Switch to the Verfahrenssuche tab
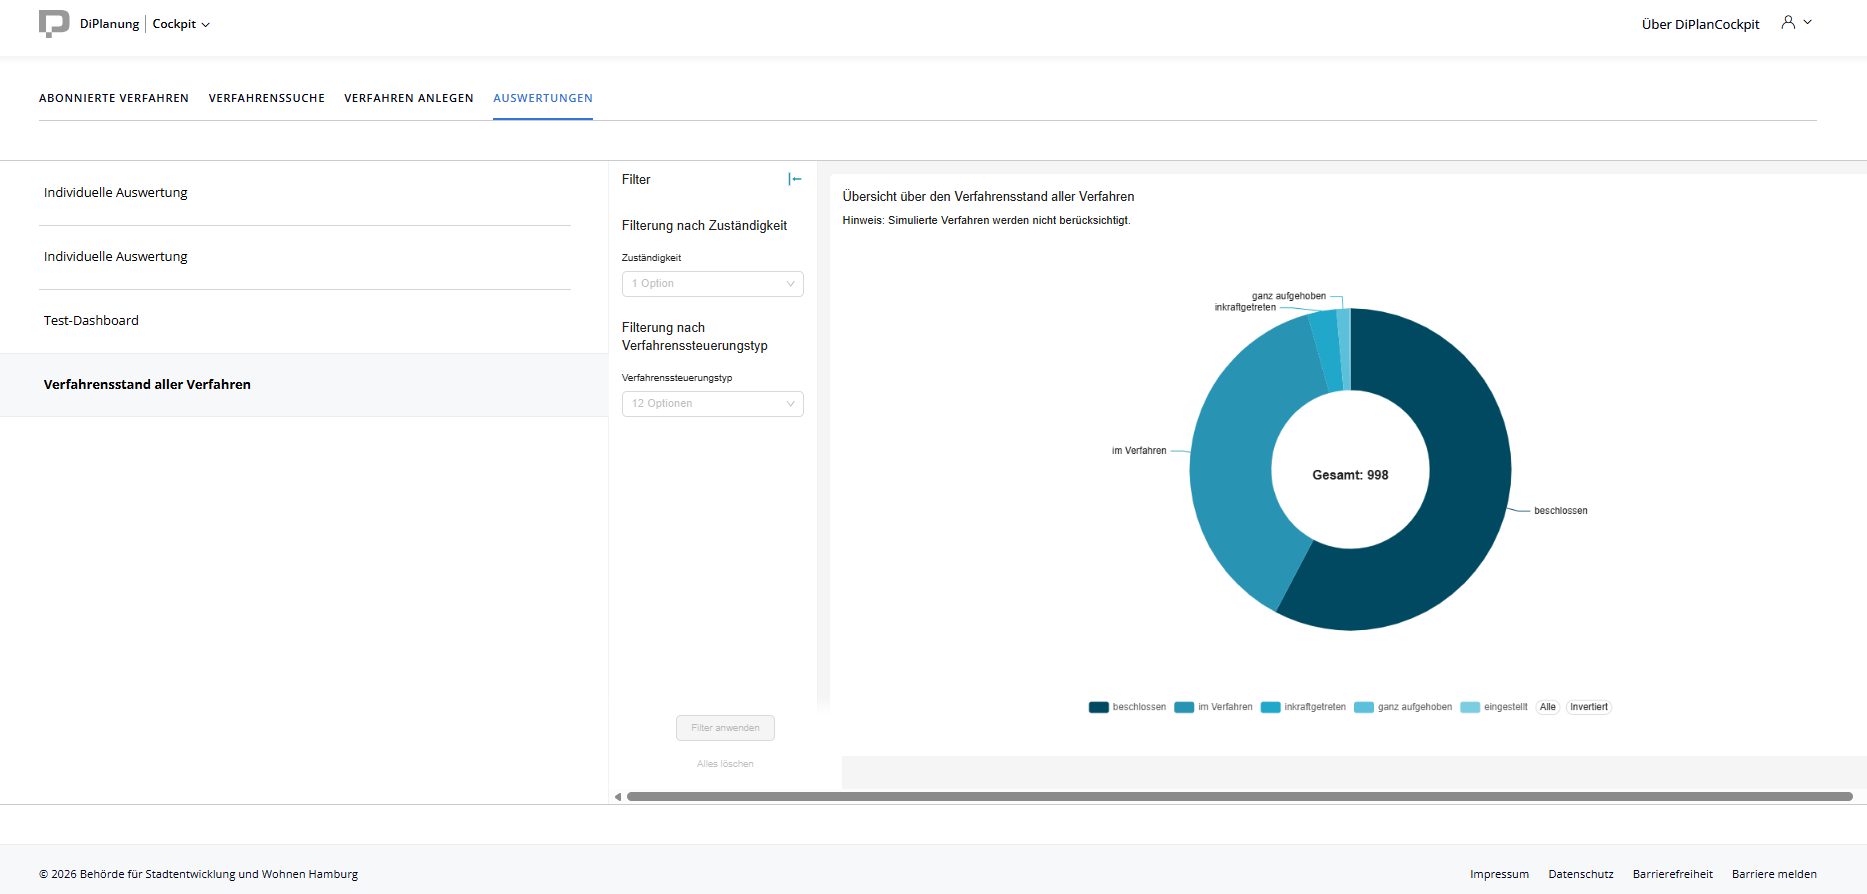1867x894 pixels. [x=266, y=98]
